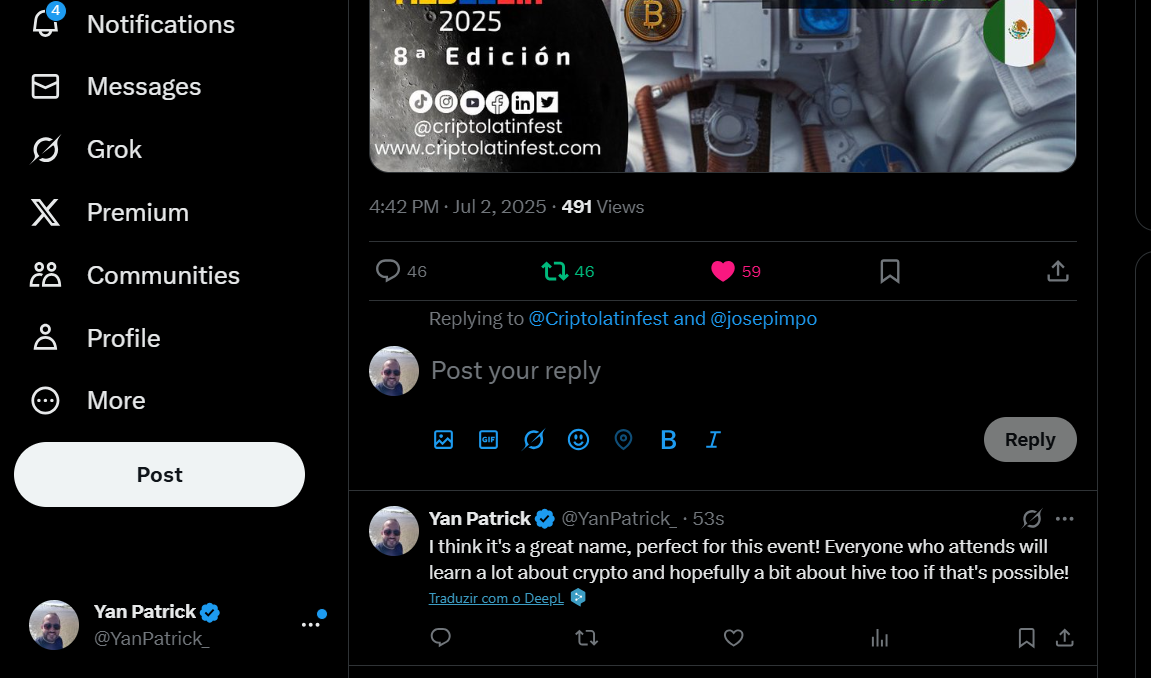Click the Grok icon in reply toolbar

coord(534,440)
